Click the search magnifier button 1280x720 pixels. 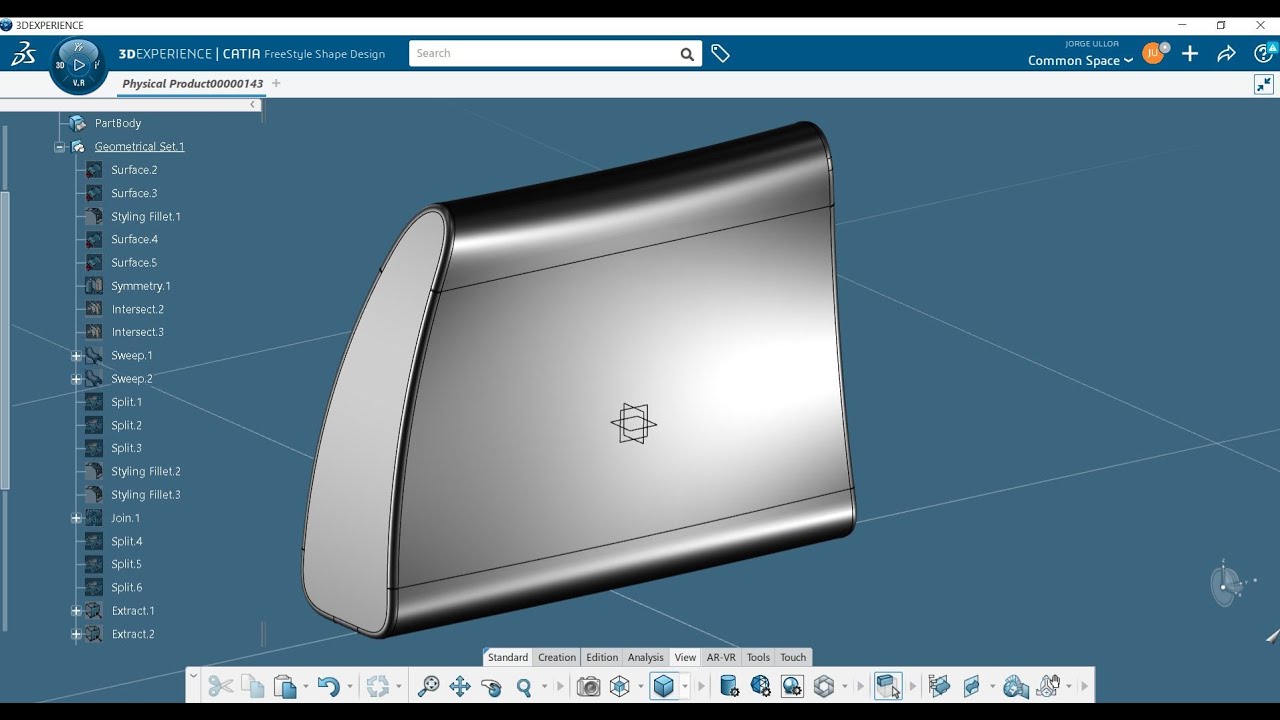click(687, 54)
